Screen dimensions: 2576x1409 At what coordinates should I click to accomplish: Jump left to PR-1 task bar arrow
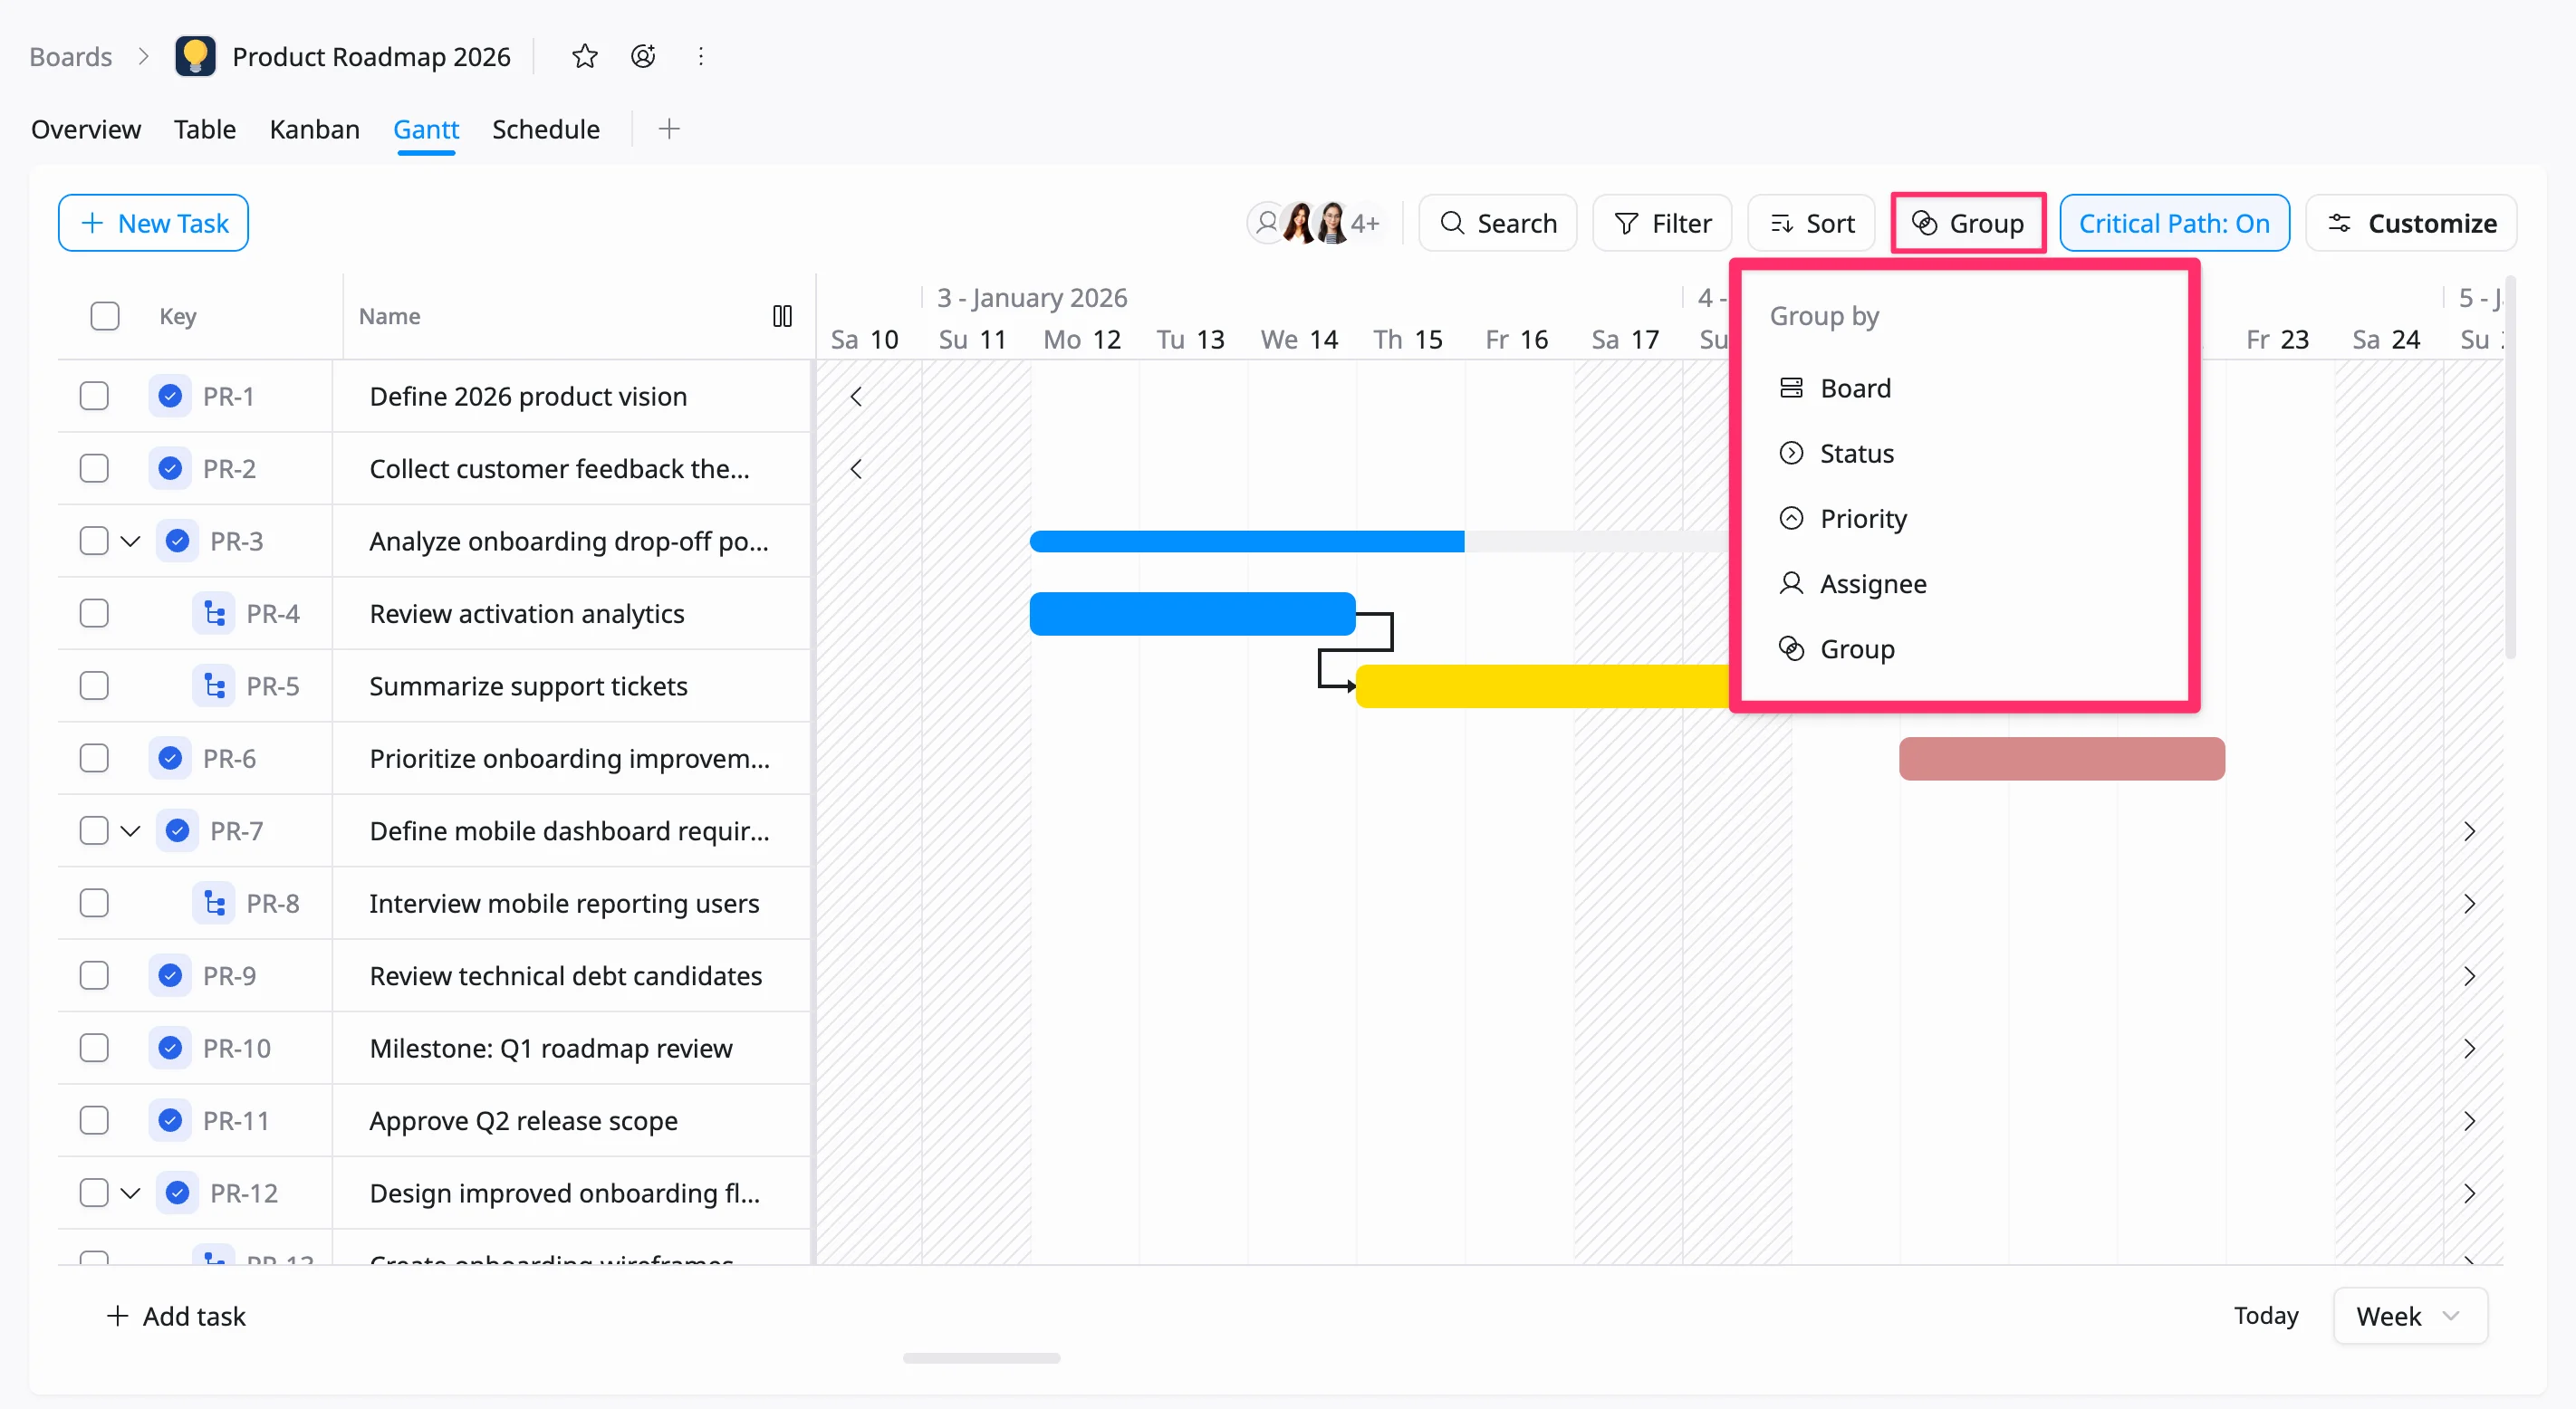[x=856, y=396]
